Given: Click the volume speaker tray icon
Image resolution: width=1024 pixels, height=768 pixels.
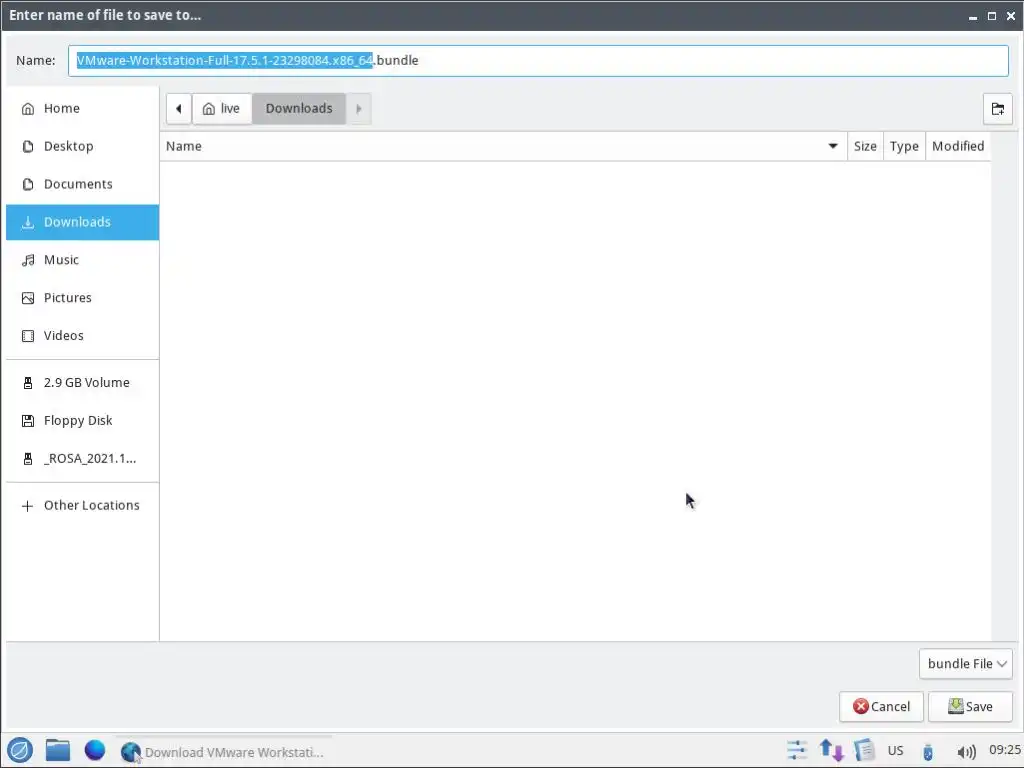Looking at the screenshot, I should tap(966, 752).
